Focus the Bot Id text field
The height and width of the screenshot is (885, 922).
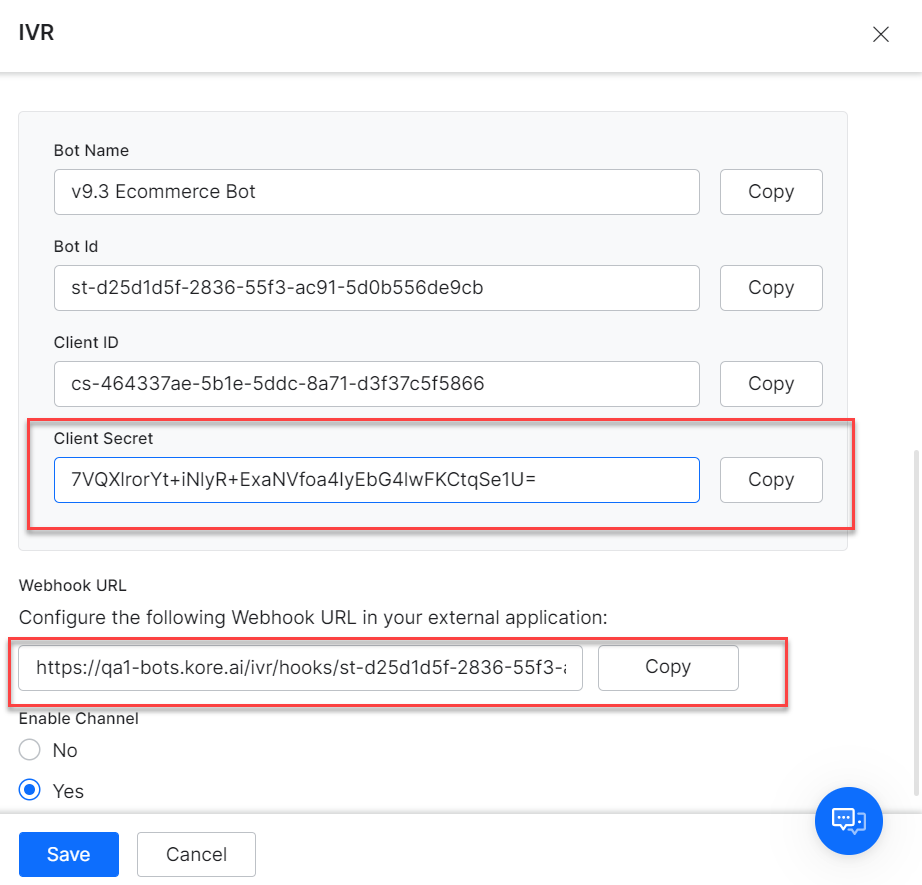click(x=376, y=288)
